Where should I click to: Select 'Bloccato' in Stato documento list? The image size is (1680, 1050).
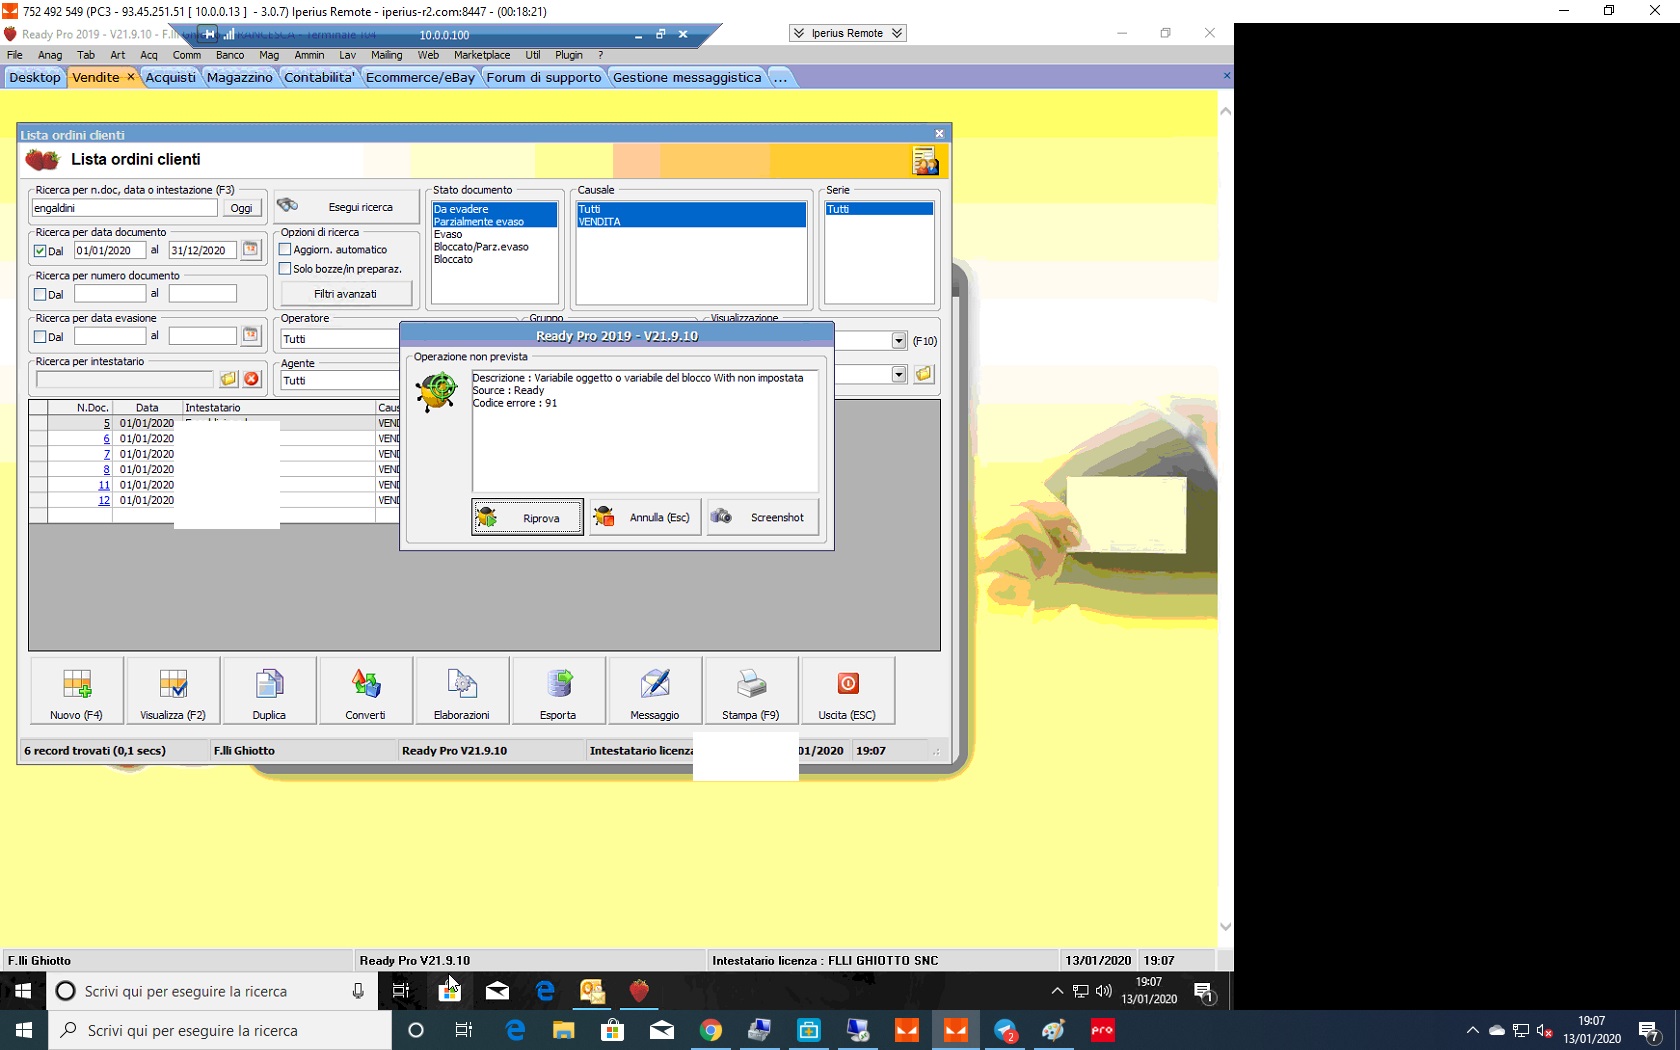tap(453, 259)
